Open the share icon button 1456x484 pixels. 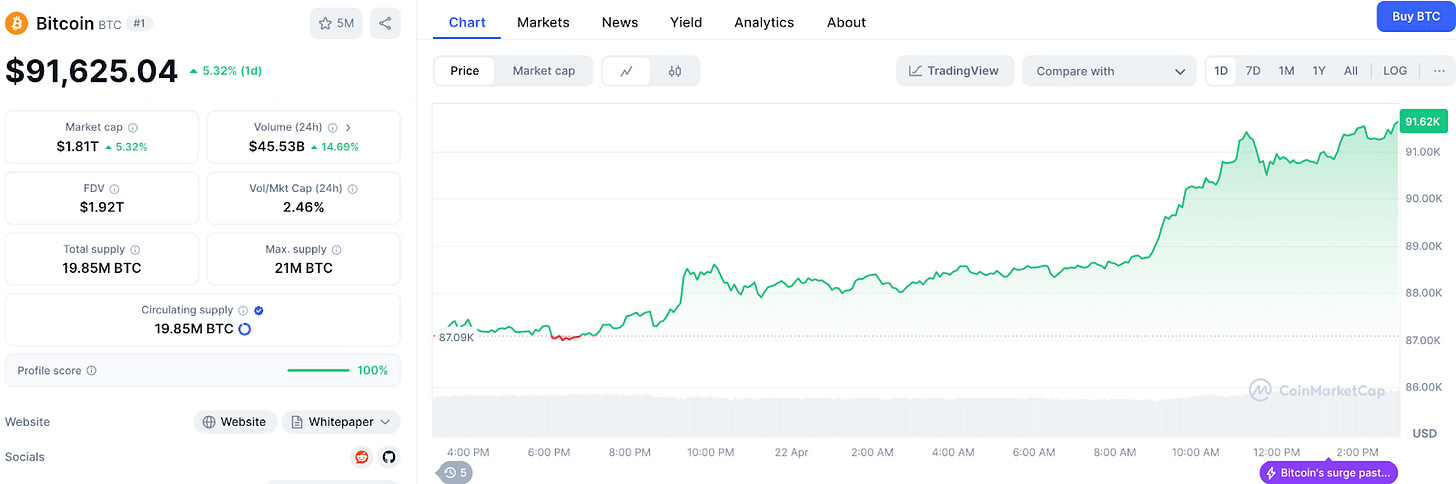386,23
